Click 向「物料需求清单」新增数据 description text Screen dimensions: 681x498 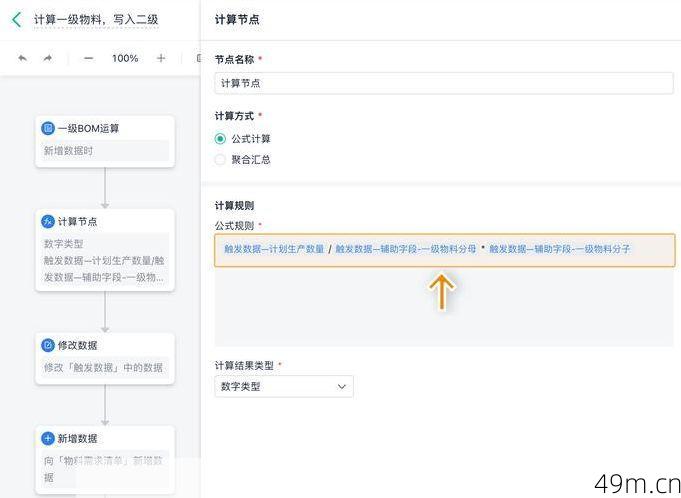(103, 469)
